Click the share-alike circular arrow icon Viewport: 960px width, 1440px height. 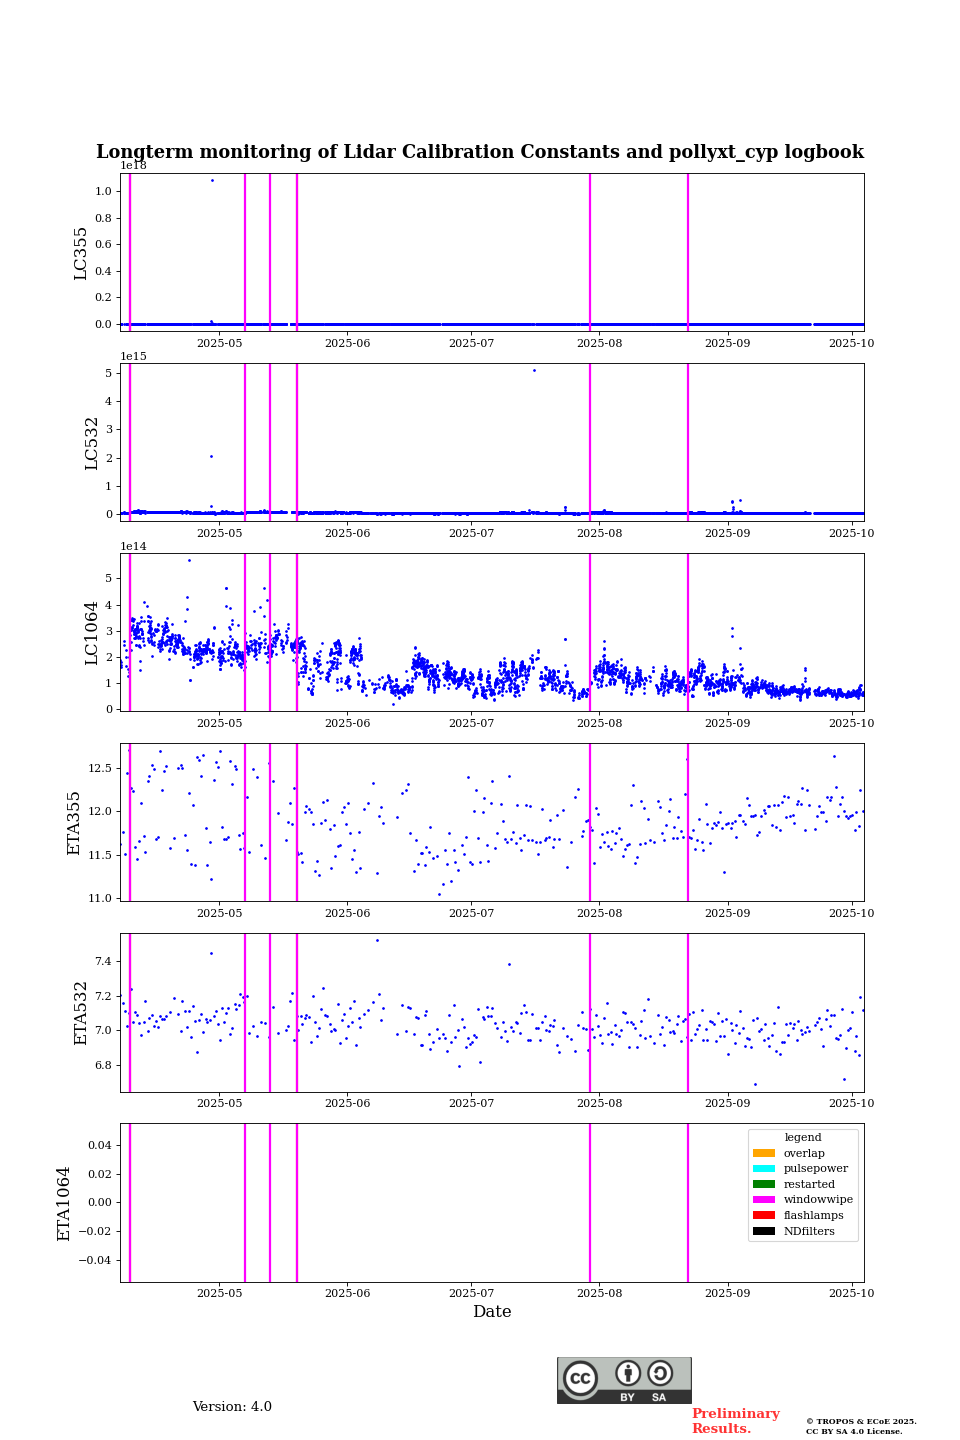660,1373
